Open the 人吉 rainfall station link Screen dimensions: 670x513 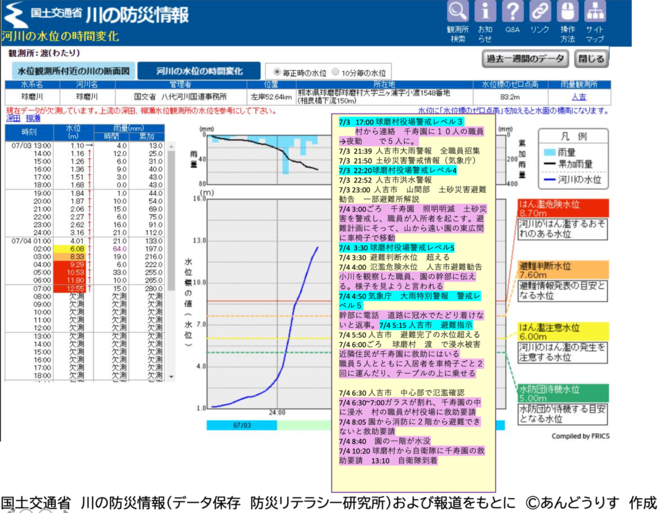(x=578, y=97)
